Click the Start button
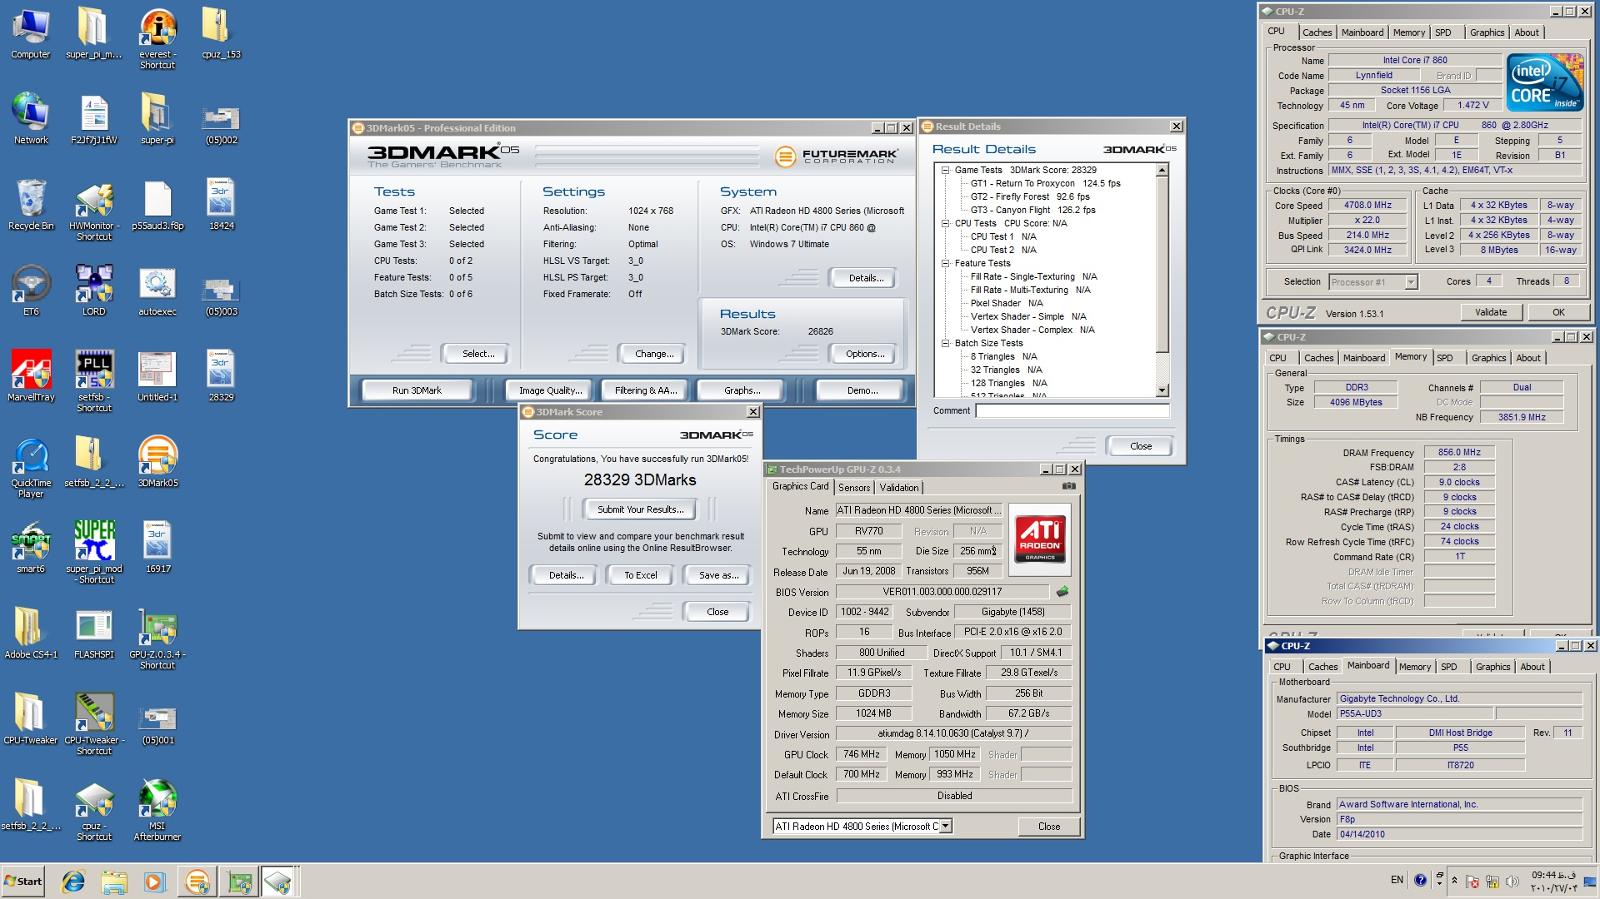The width and height of the screenshot is (1600, 899). [x=23, y=882]
